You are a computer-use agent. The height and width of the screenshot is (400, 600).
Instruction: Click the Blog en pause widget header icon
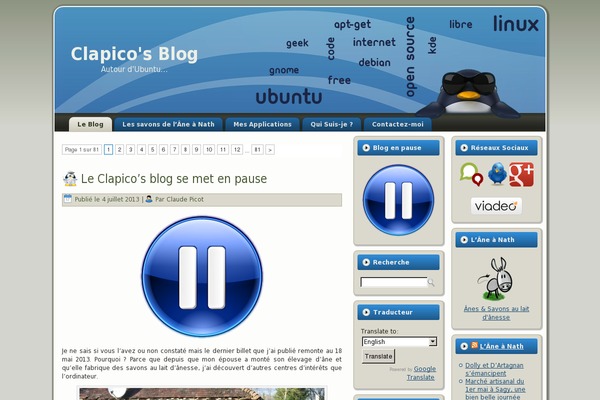pyautogui.click(x=366, y=148)
